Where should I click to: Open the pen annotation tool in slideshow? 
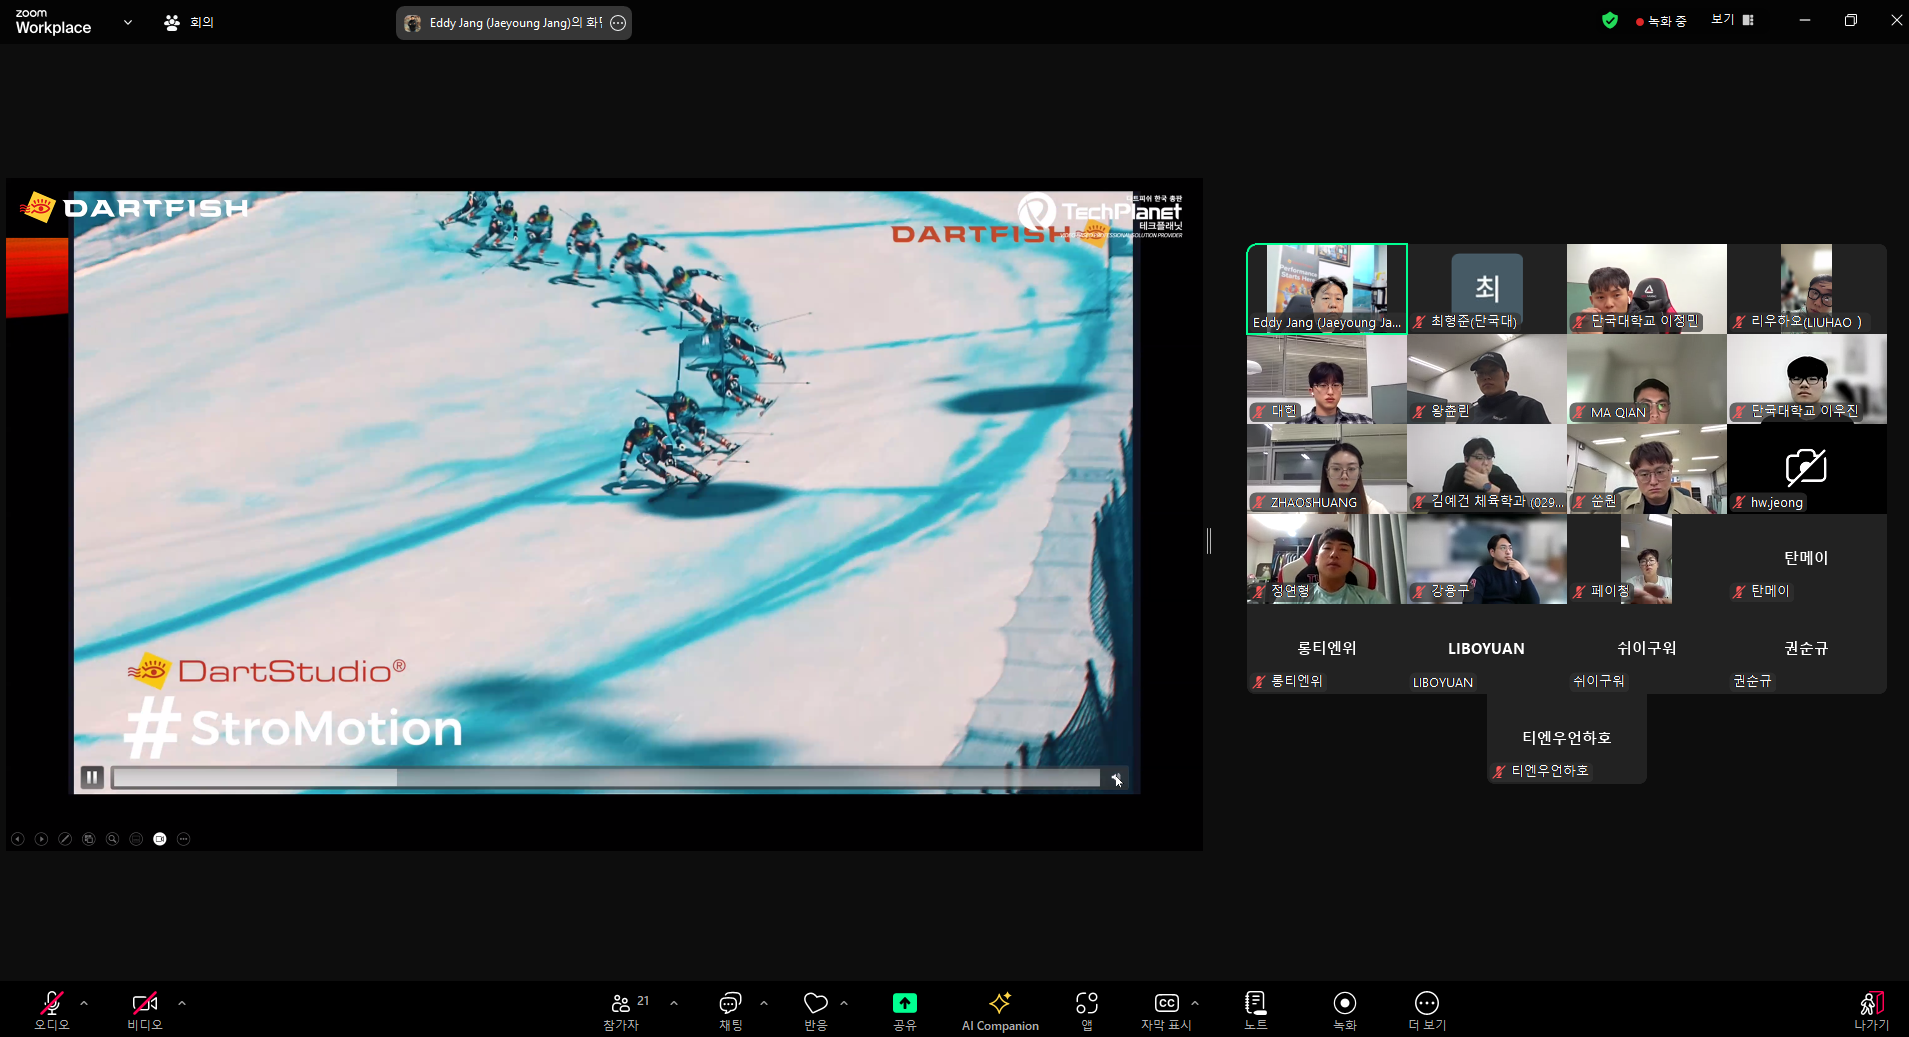65,839
